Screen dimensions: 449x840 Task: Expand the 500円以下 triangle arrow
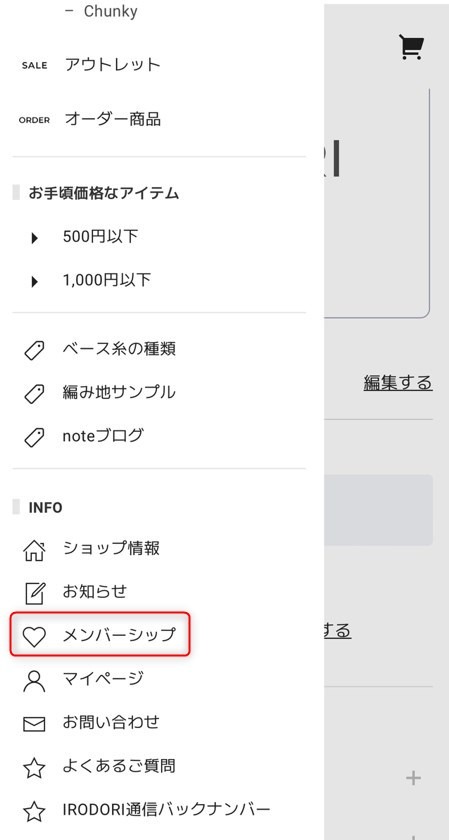[35, 238]
